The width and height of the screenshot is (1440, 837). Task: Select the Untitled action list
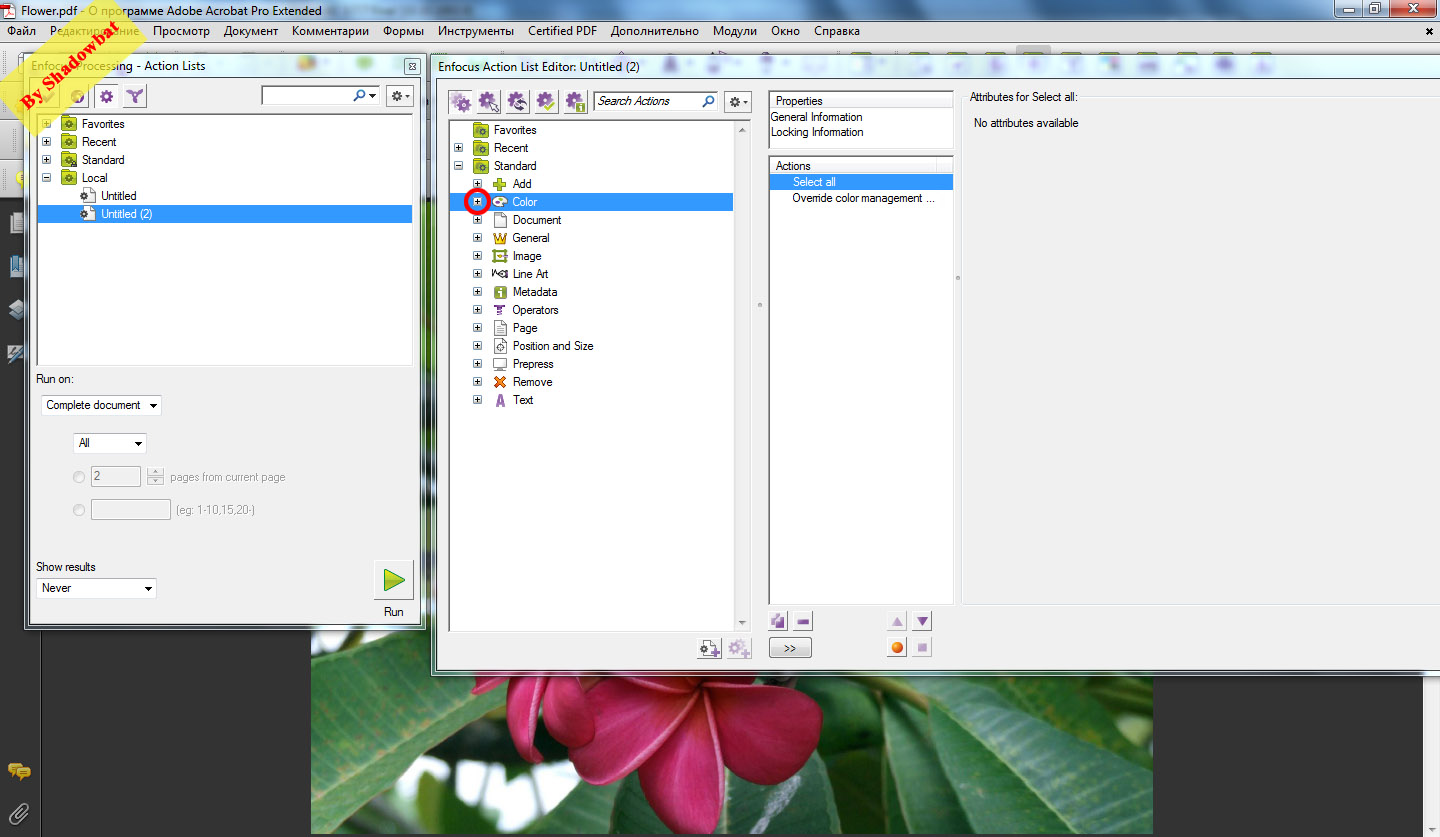[x=118, y=196]
